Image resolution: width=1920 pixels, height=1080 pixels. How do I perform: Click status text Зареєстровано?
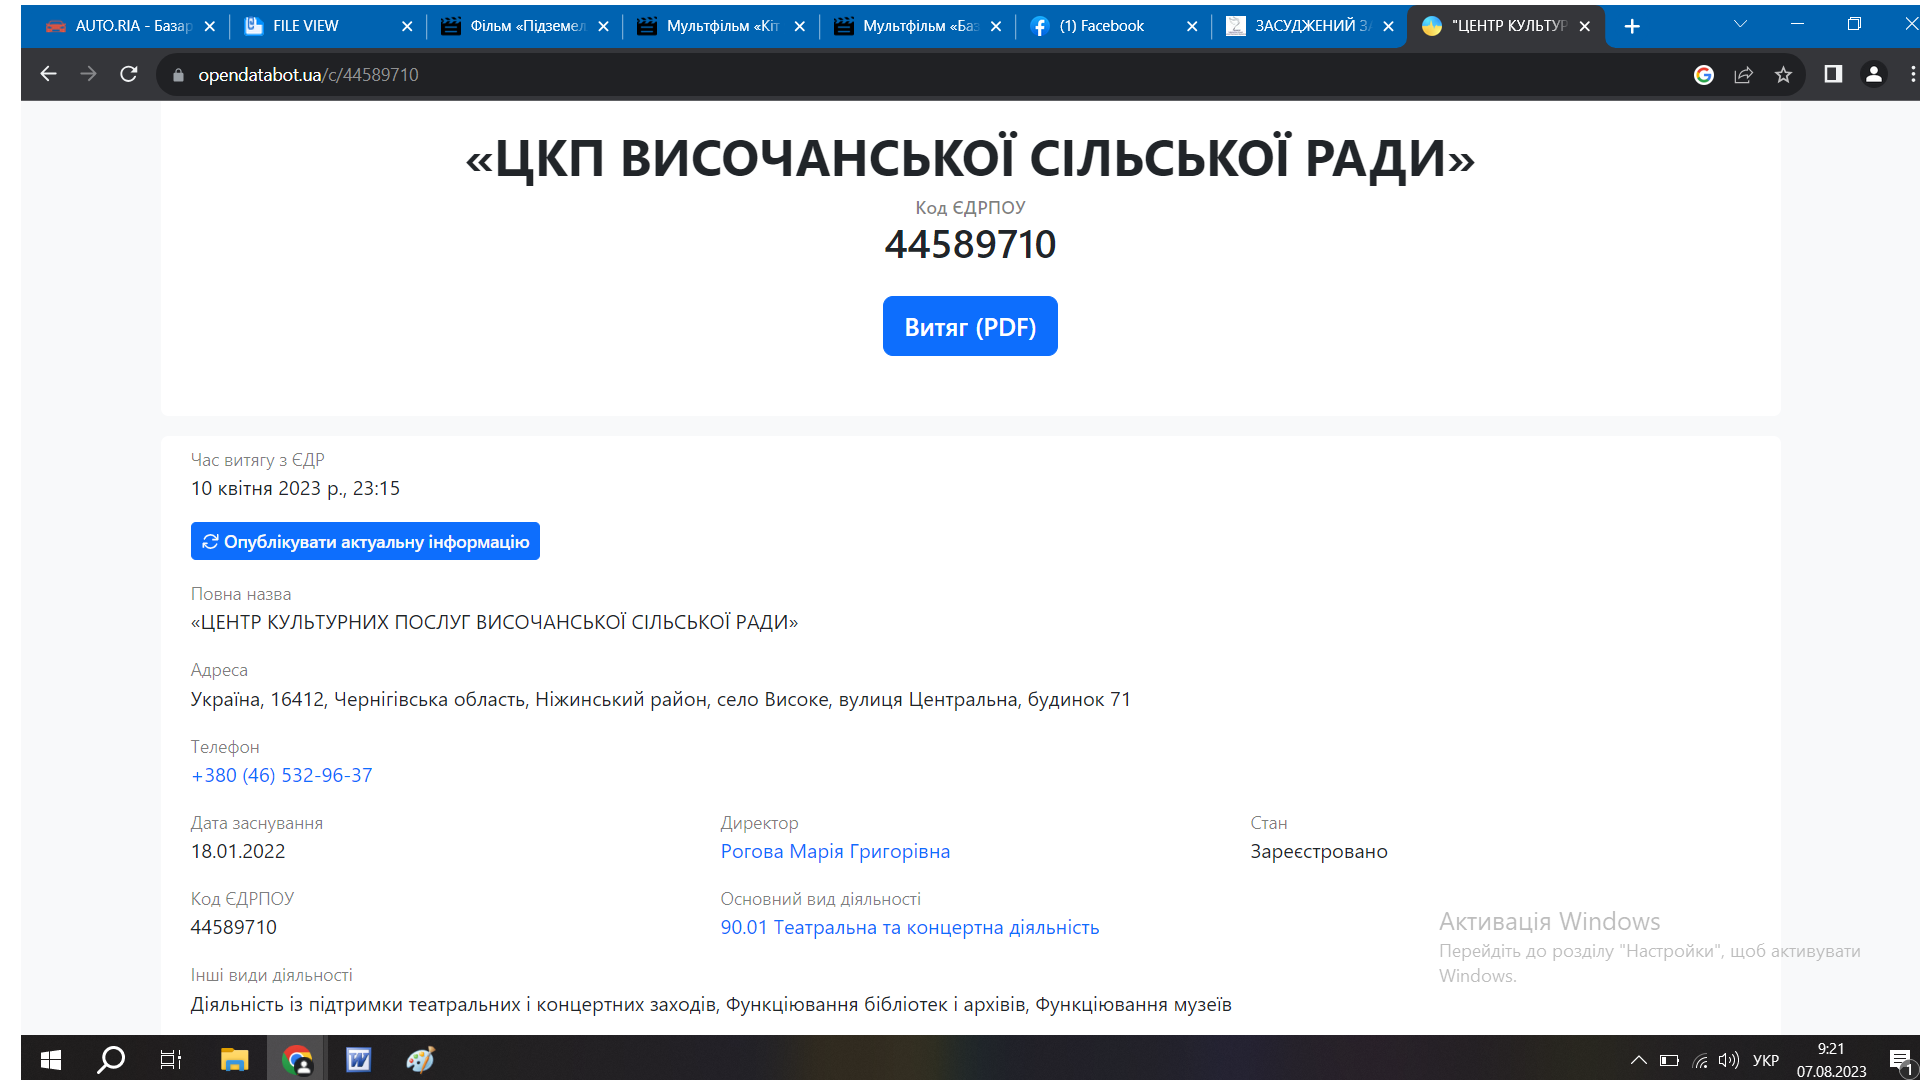pyautogui.click(x=1319, y=851)
